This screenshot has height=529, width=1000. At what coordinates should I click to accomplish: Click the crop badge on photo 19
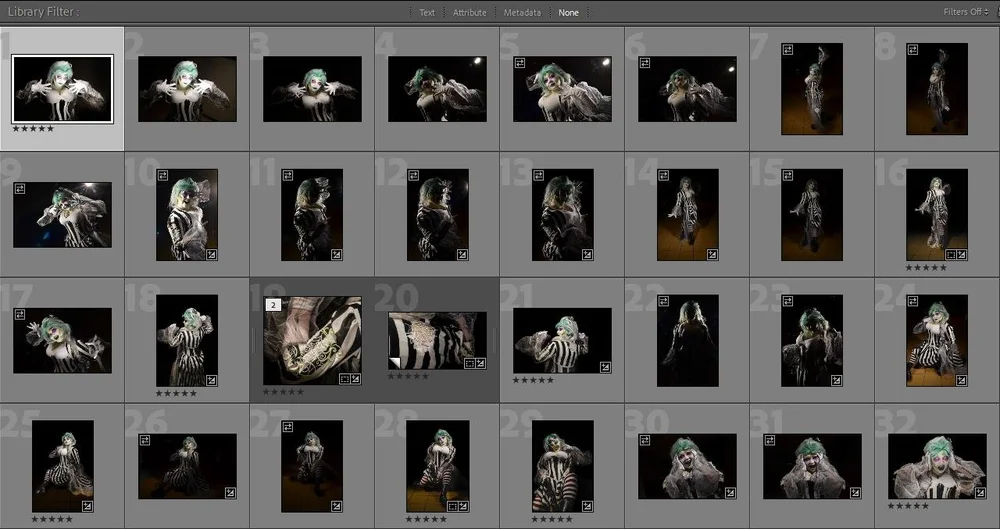click(x=344, y=378)
